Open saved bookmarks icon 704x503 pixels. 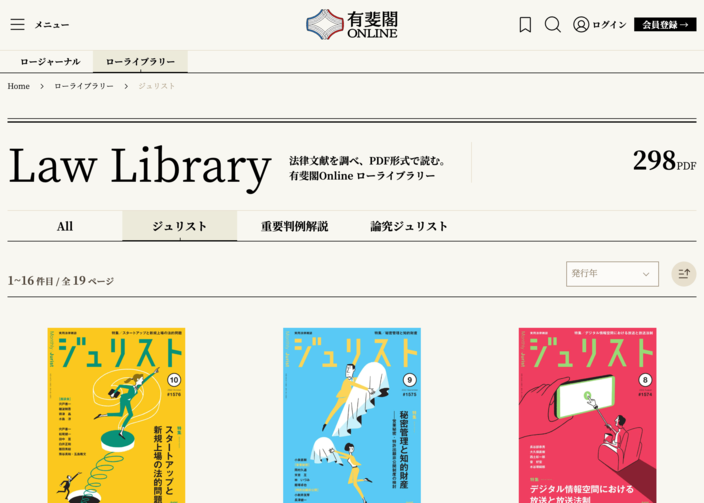click(x=525, y=25)
